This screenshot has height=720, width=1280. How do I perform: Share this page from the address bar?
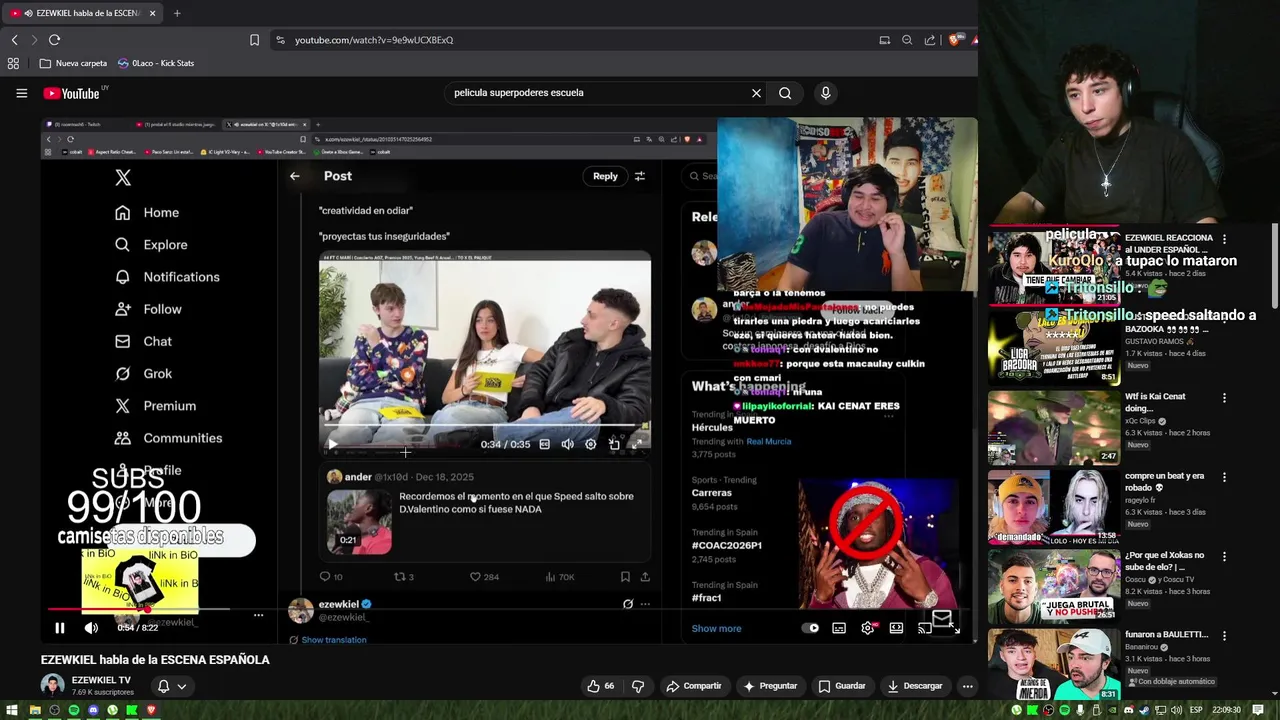930,40
